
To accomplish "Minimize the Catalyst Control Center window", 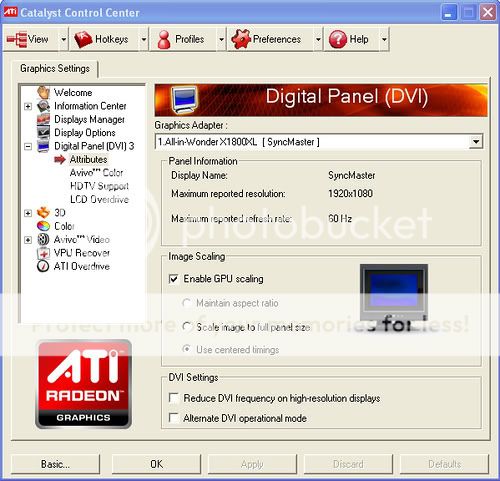I will coord(449,13).
